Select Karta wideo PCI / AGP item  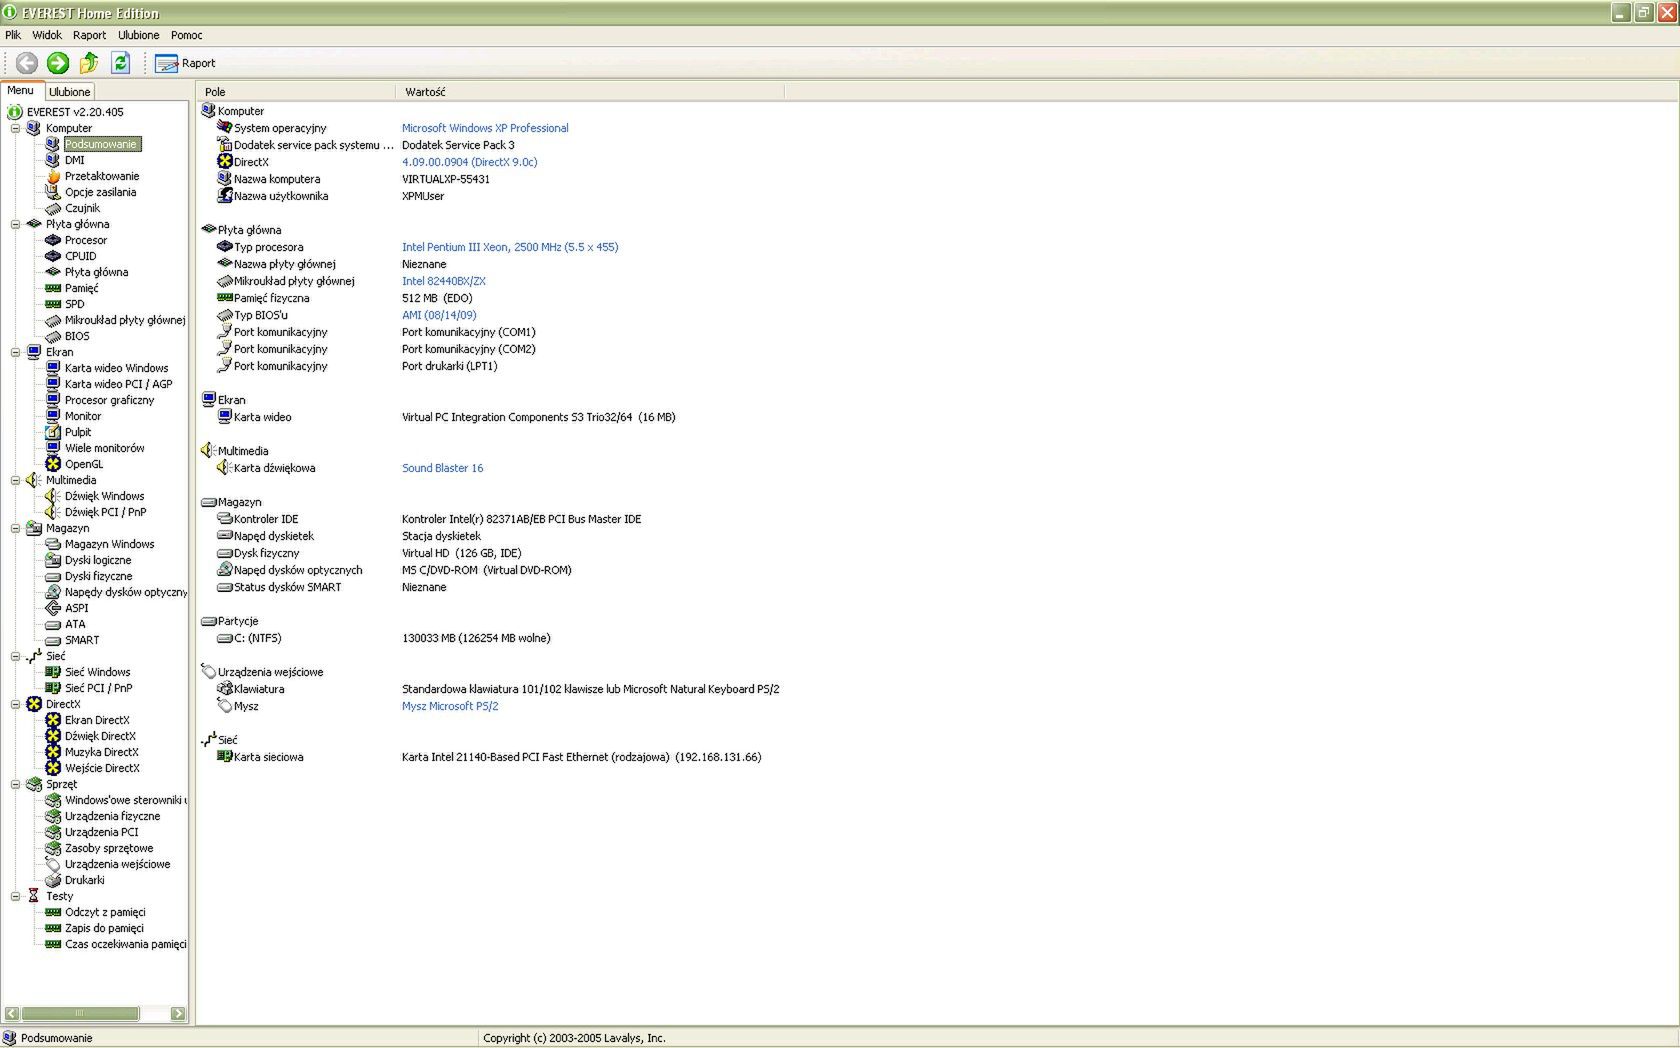click(x=119, y=384)
